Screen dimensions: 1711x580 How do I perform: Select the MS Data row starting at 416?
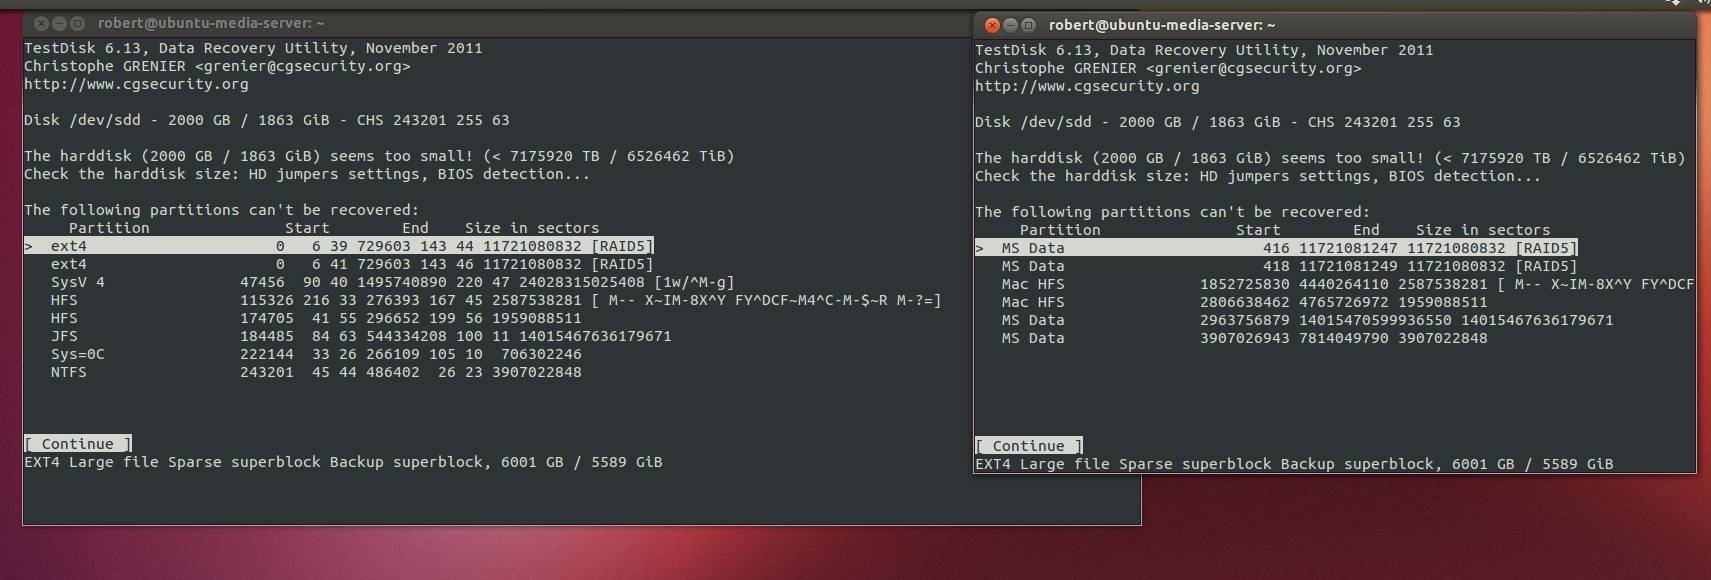point(1276,248)
